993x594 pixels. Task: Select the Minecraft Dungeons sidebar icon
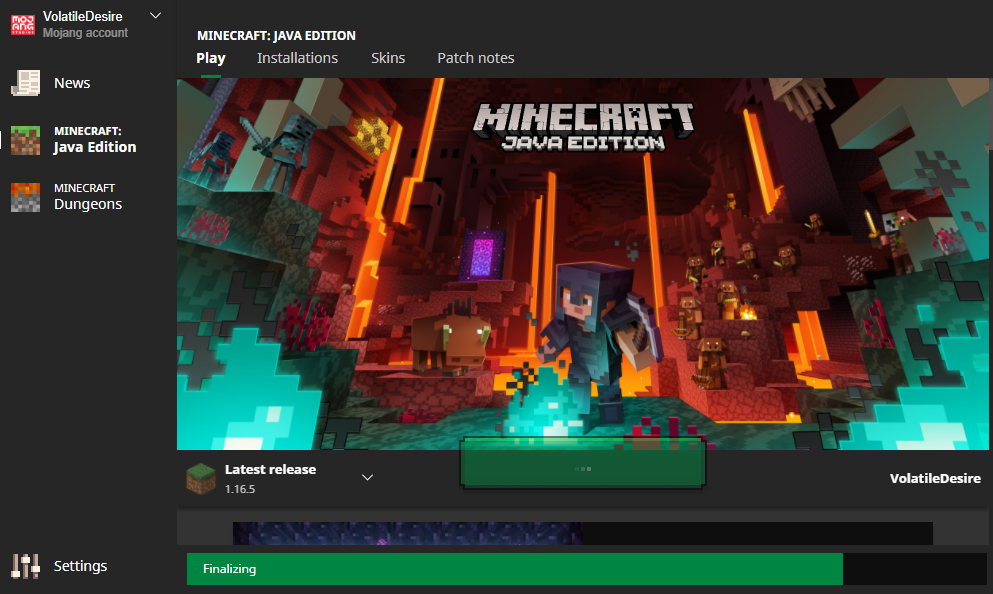click(25, 197)
